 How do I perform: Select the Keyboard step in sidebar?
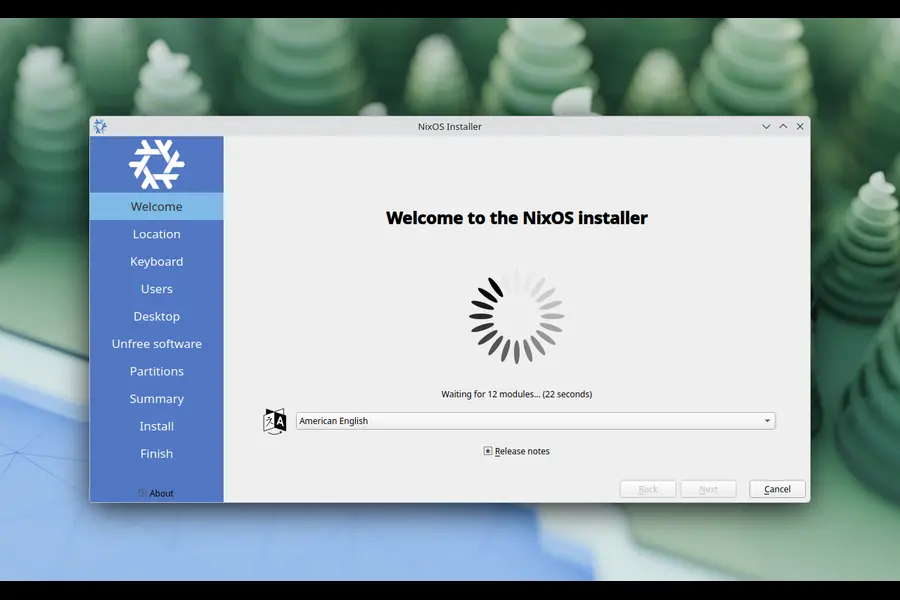156,262
